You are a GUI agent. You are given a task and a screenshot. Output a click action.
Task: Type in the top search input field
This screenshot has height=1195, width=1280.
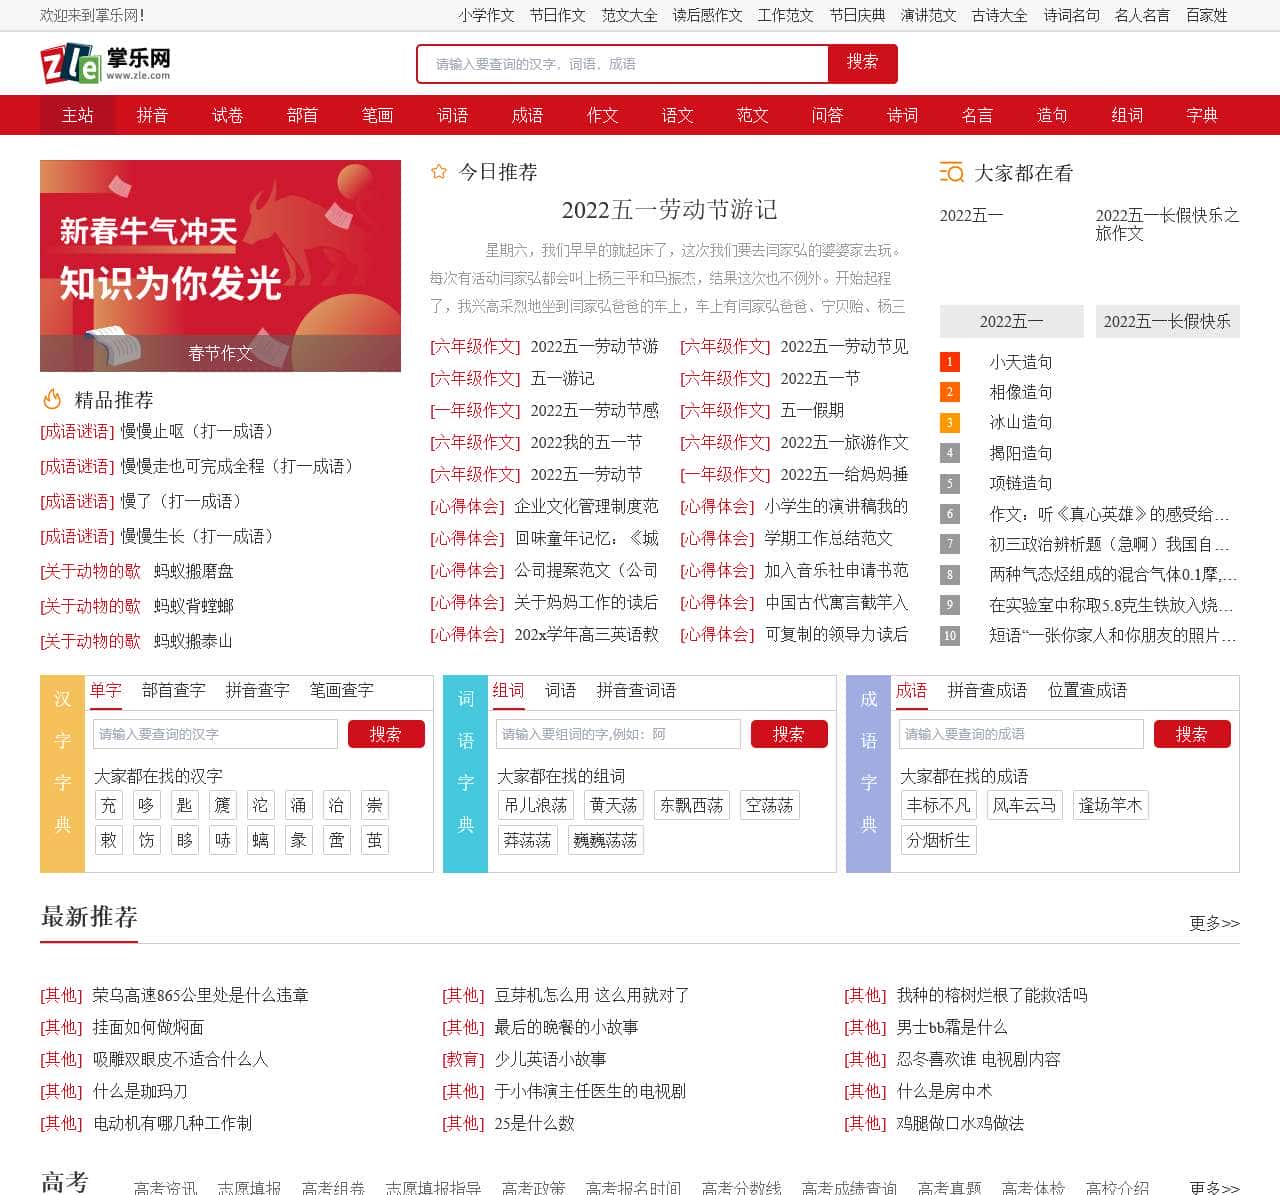tap(622, 64)
